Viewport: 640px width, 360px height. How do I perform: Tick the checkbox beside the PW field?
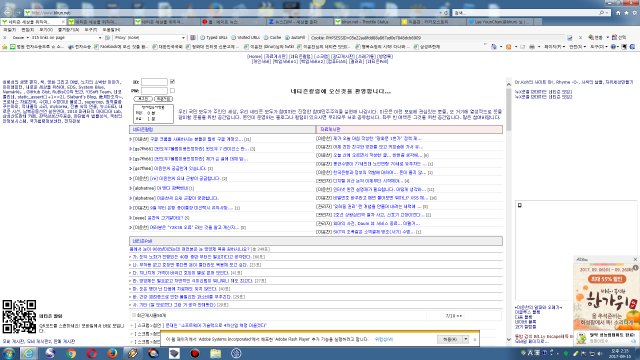click(x=172, y=91)
